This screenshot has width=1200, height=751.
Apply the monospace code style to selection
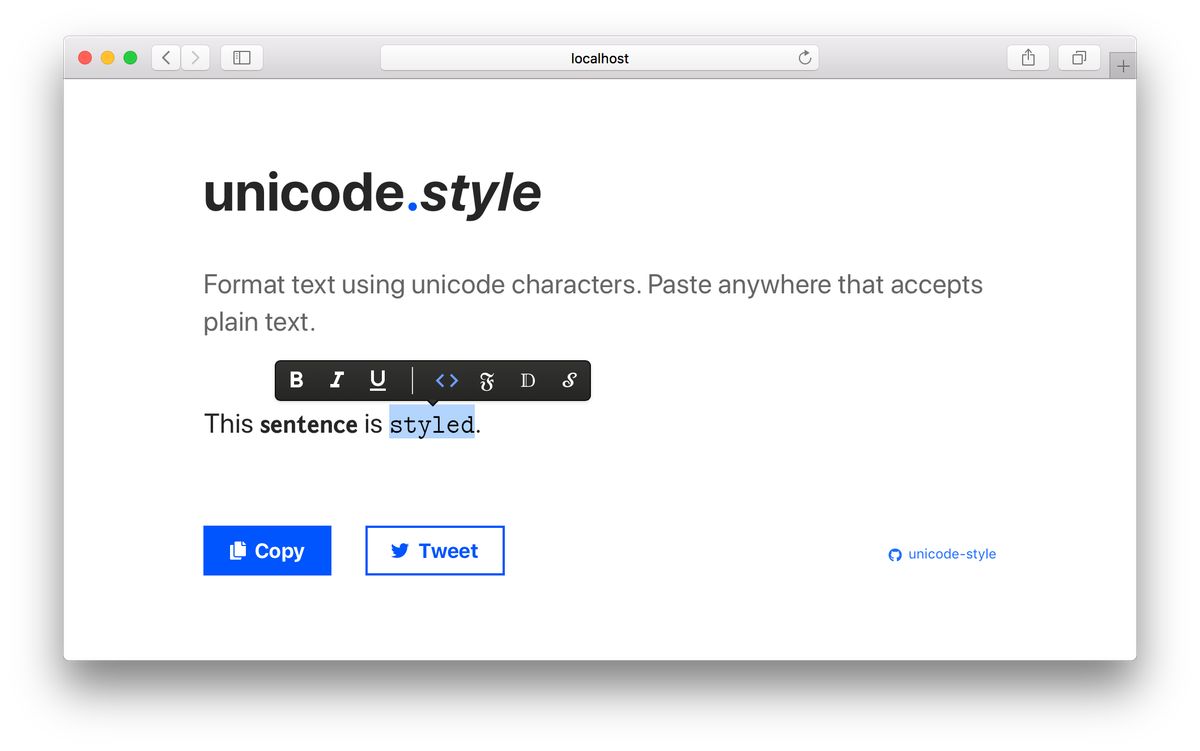pos(446,380)
